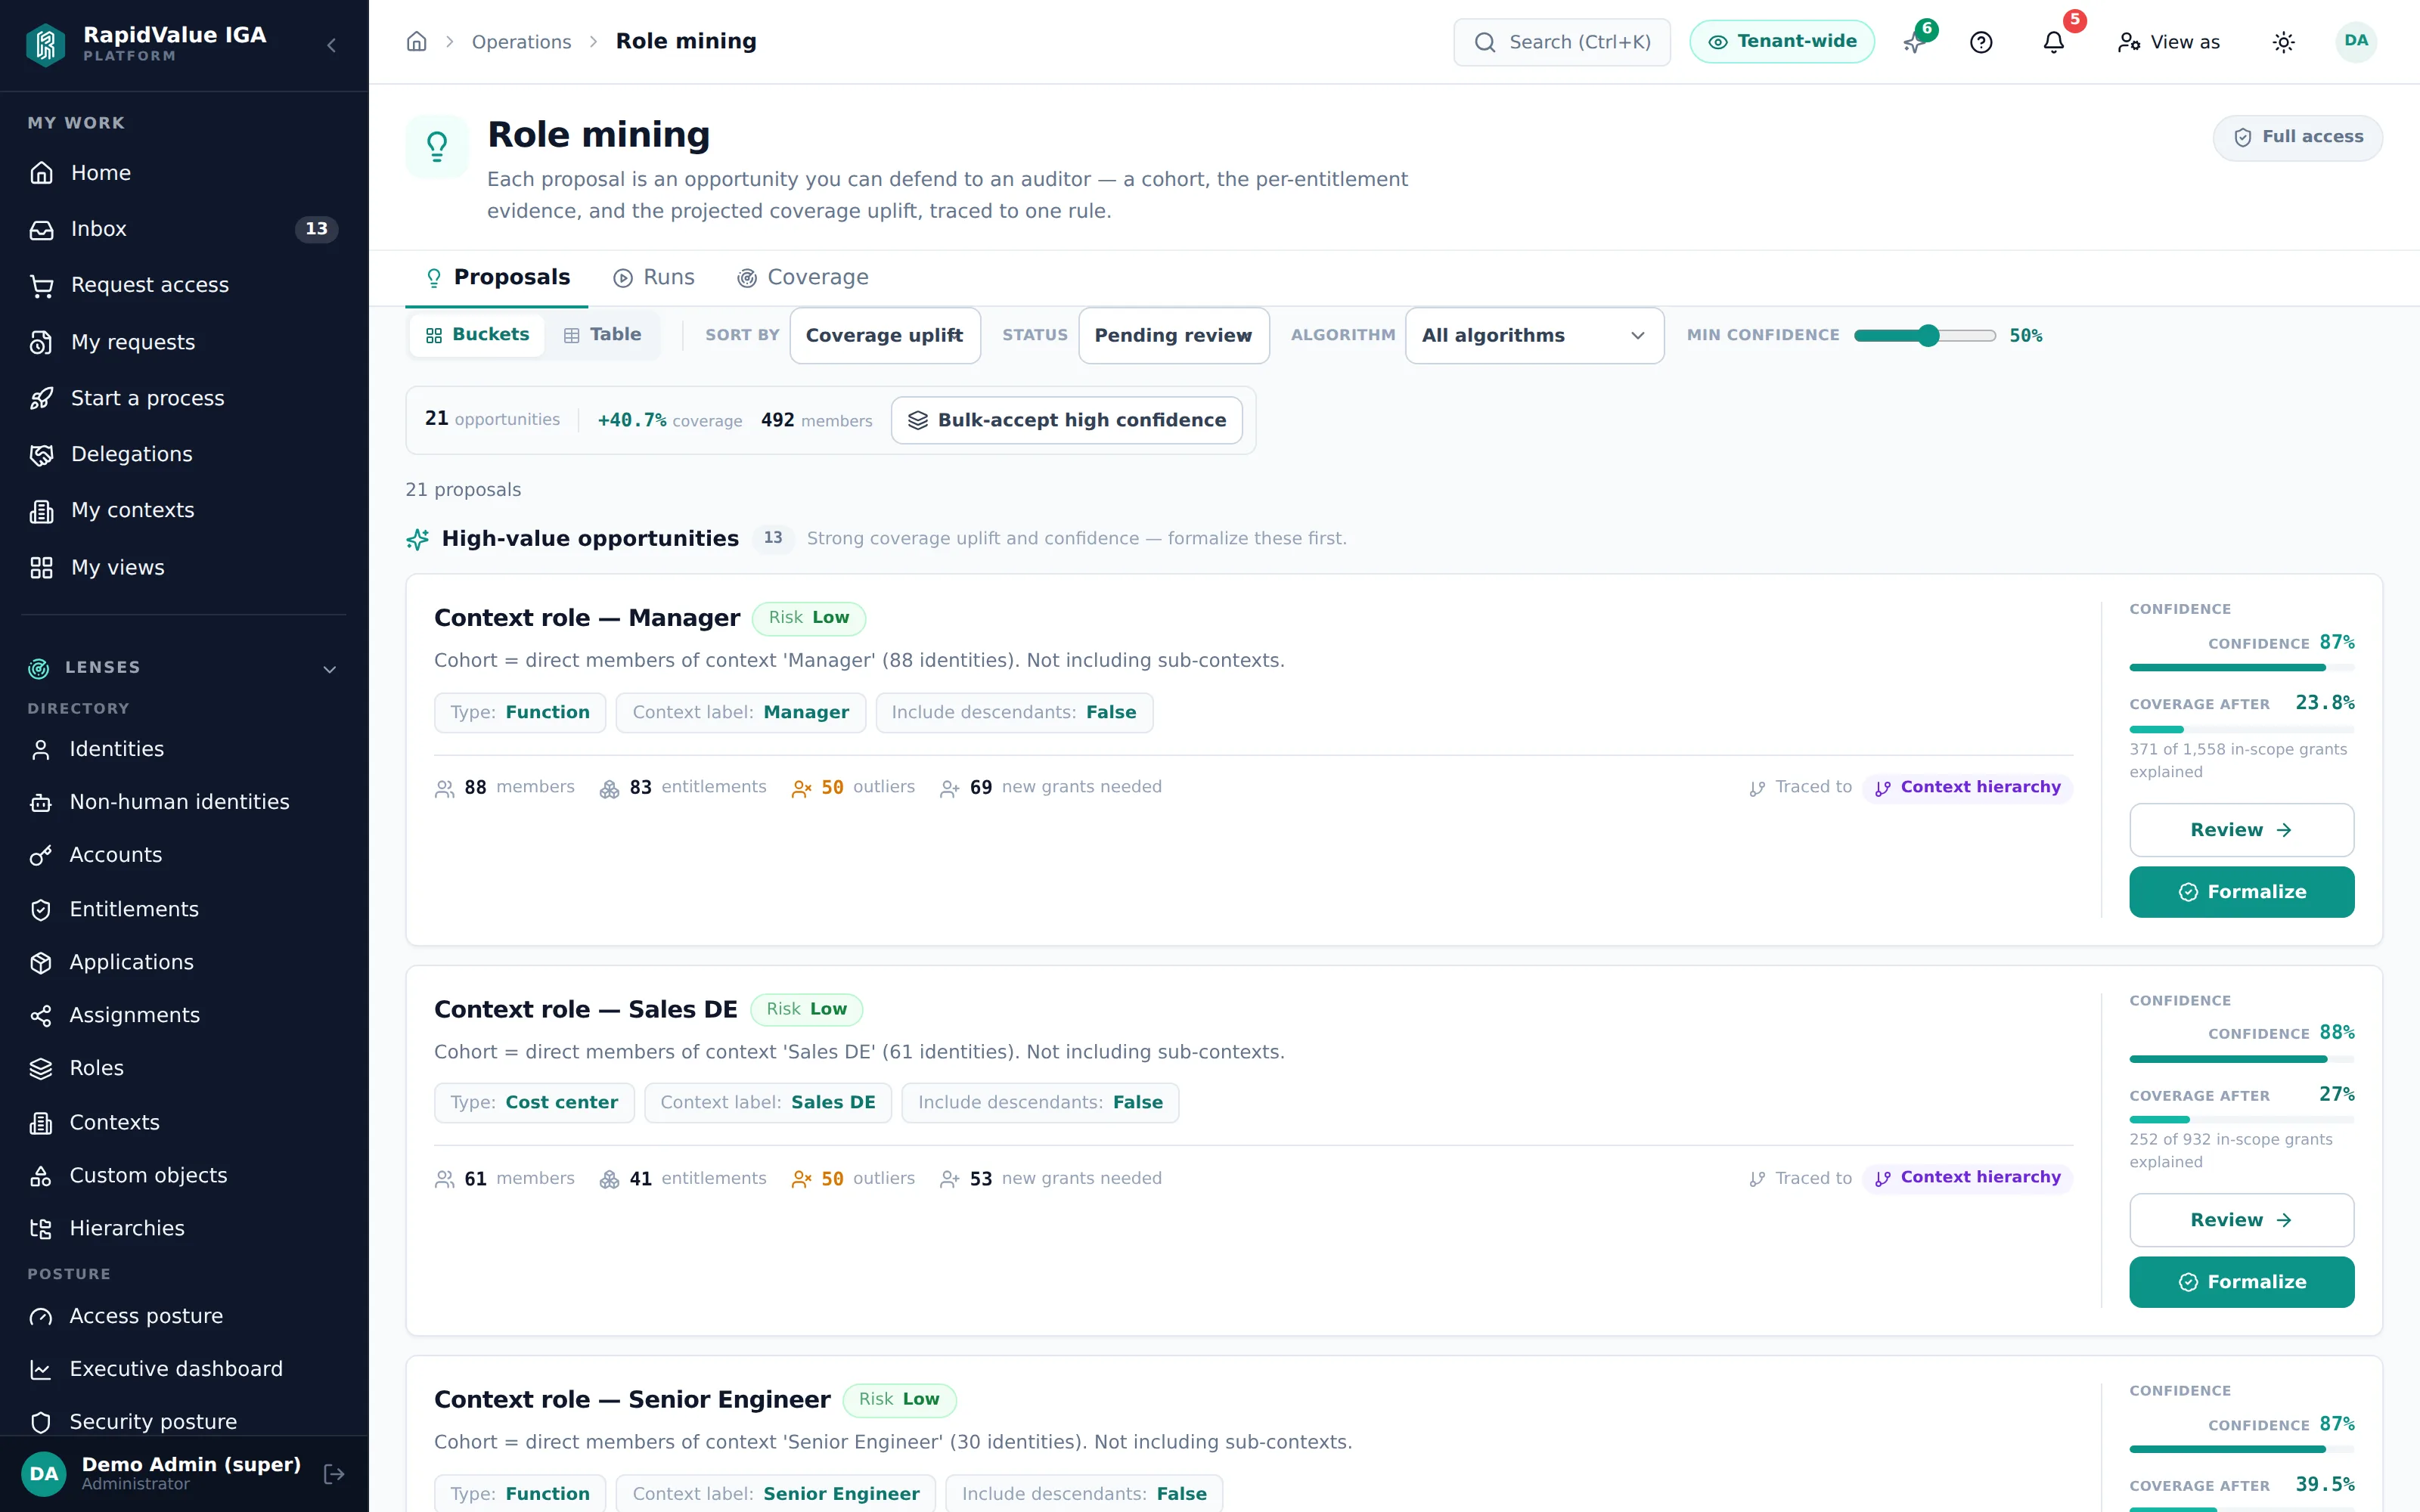
Task: Open the notifications bell
Action: 2054,42
